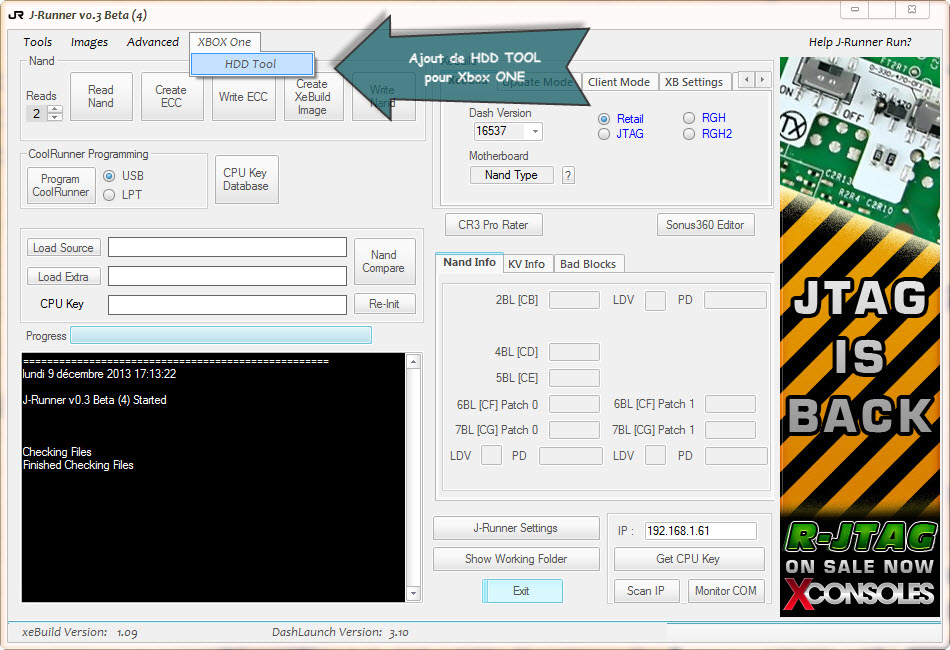Click the R-JTAG Xconsoles ad banner

pos(860,337)
